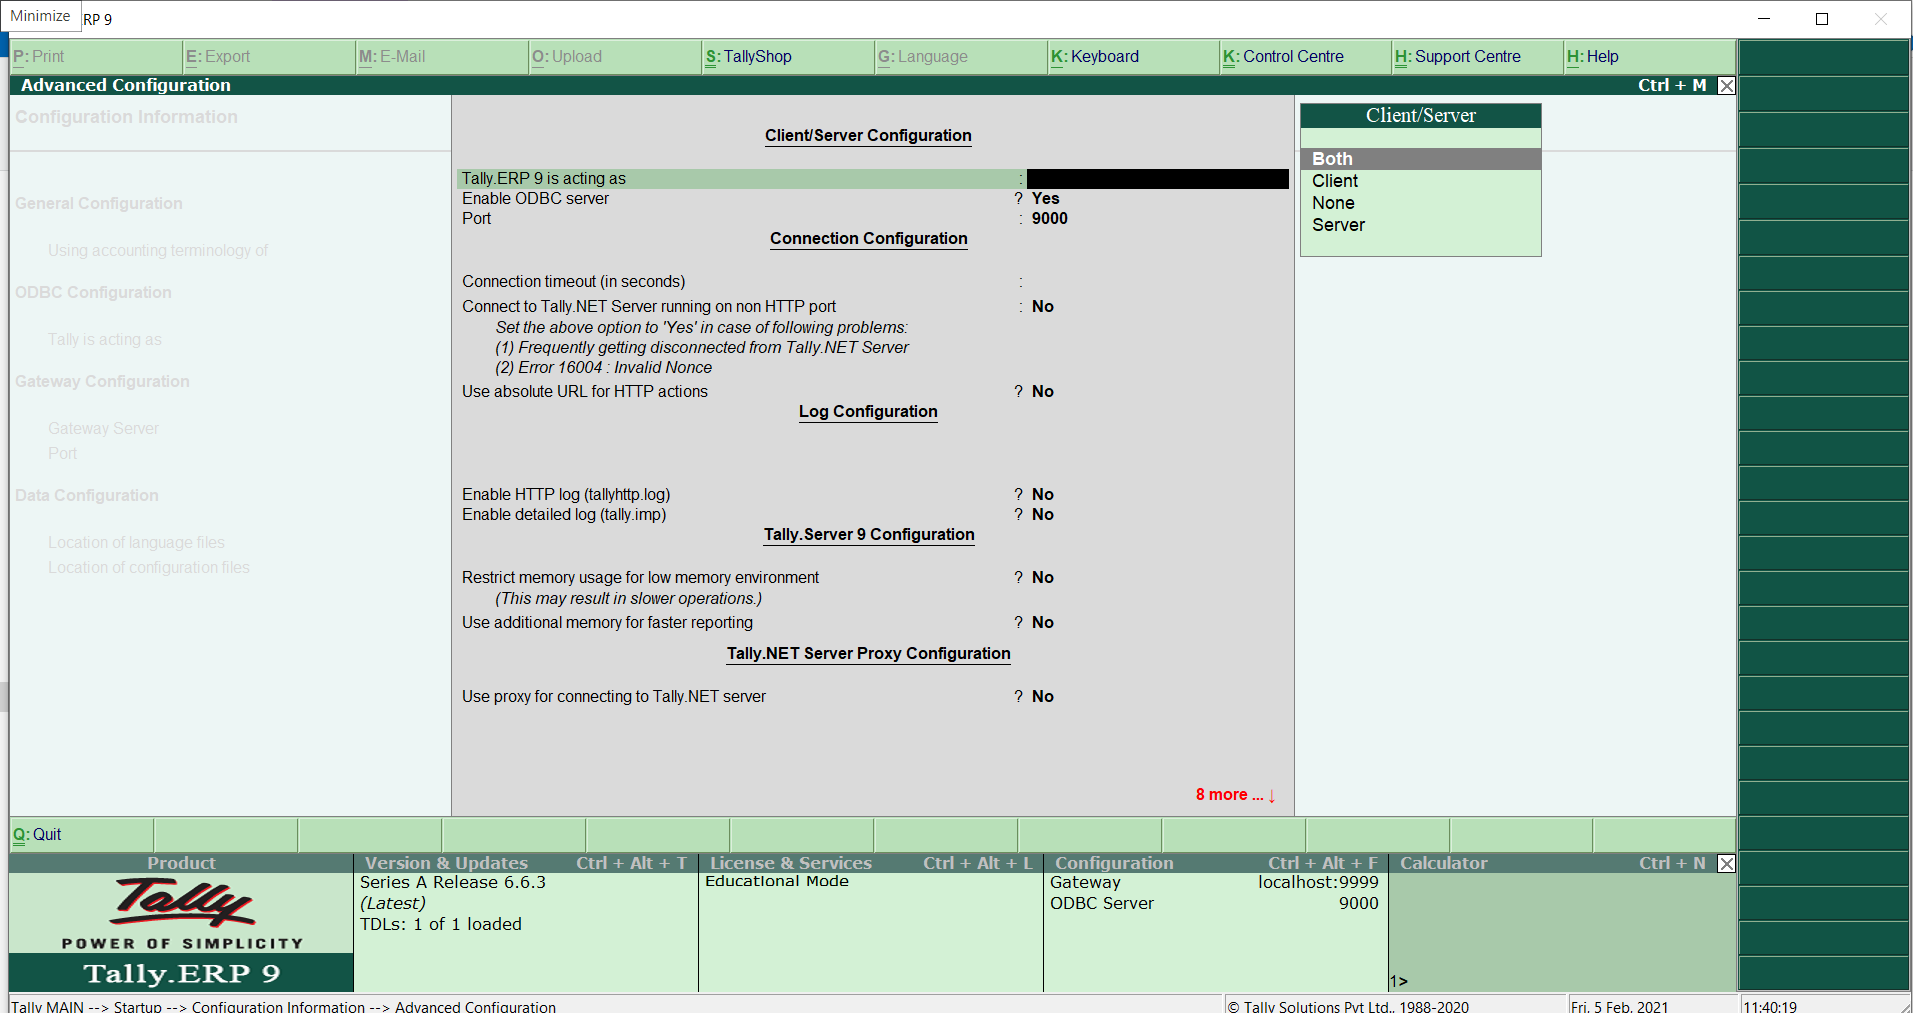Click 'Gateway Configuration' in left pane
1913x1013 pixels.
(102, 382)
